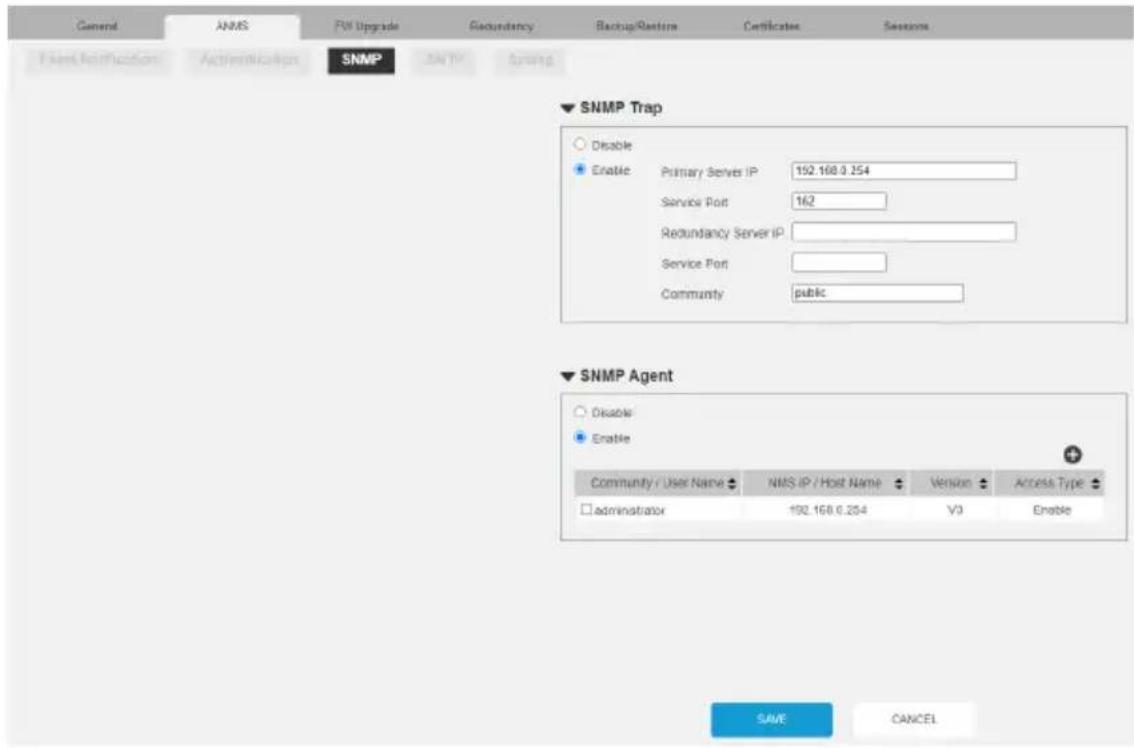Focus the empty redundancy Service Port field
Viewport: 1134px width, 748px height.
839,263
